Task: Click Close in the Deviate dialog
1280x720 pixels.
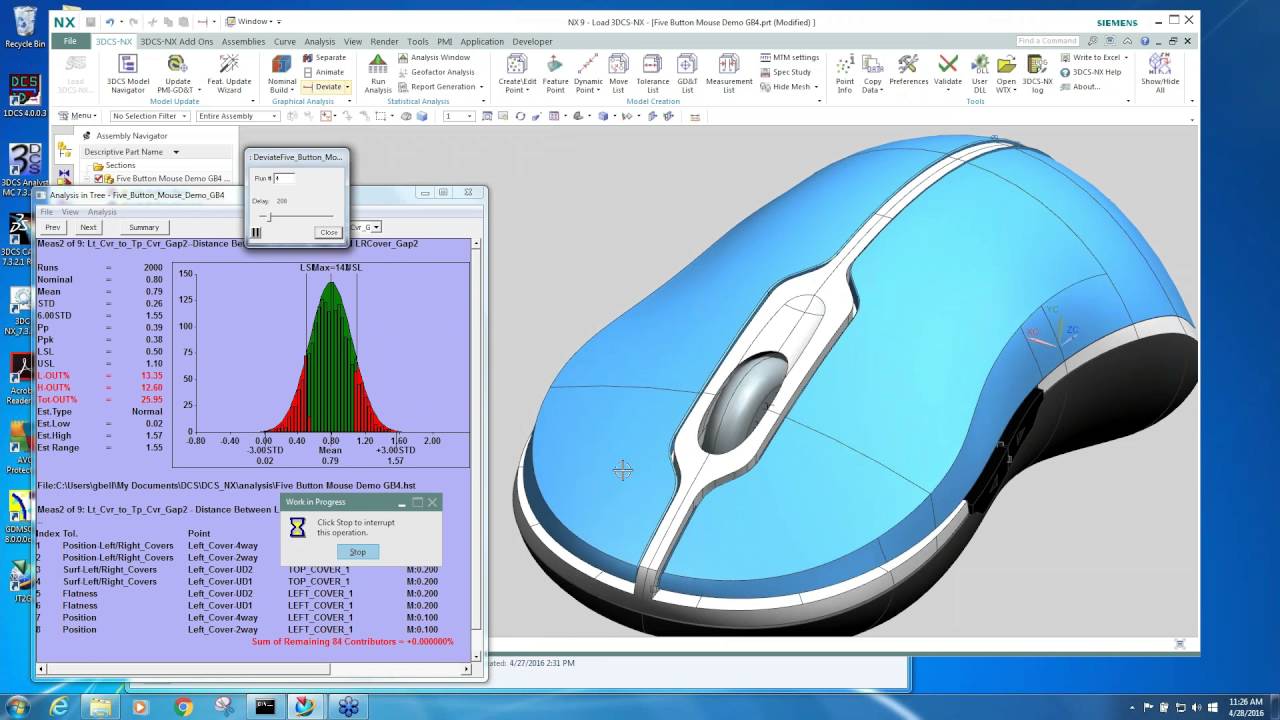Action: click(x=328, y=232)
